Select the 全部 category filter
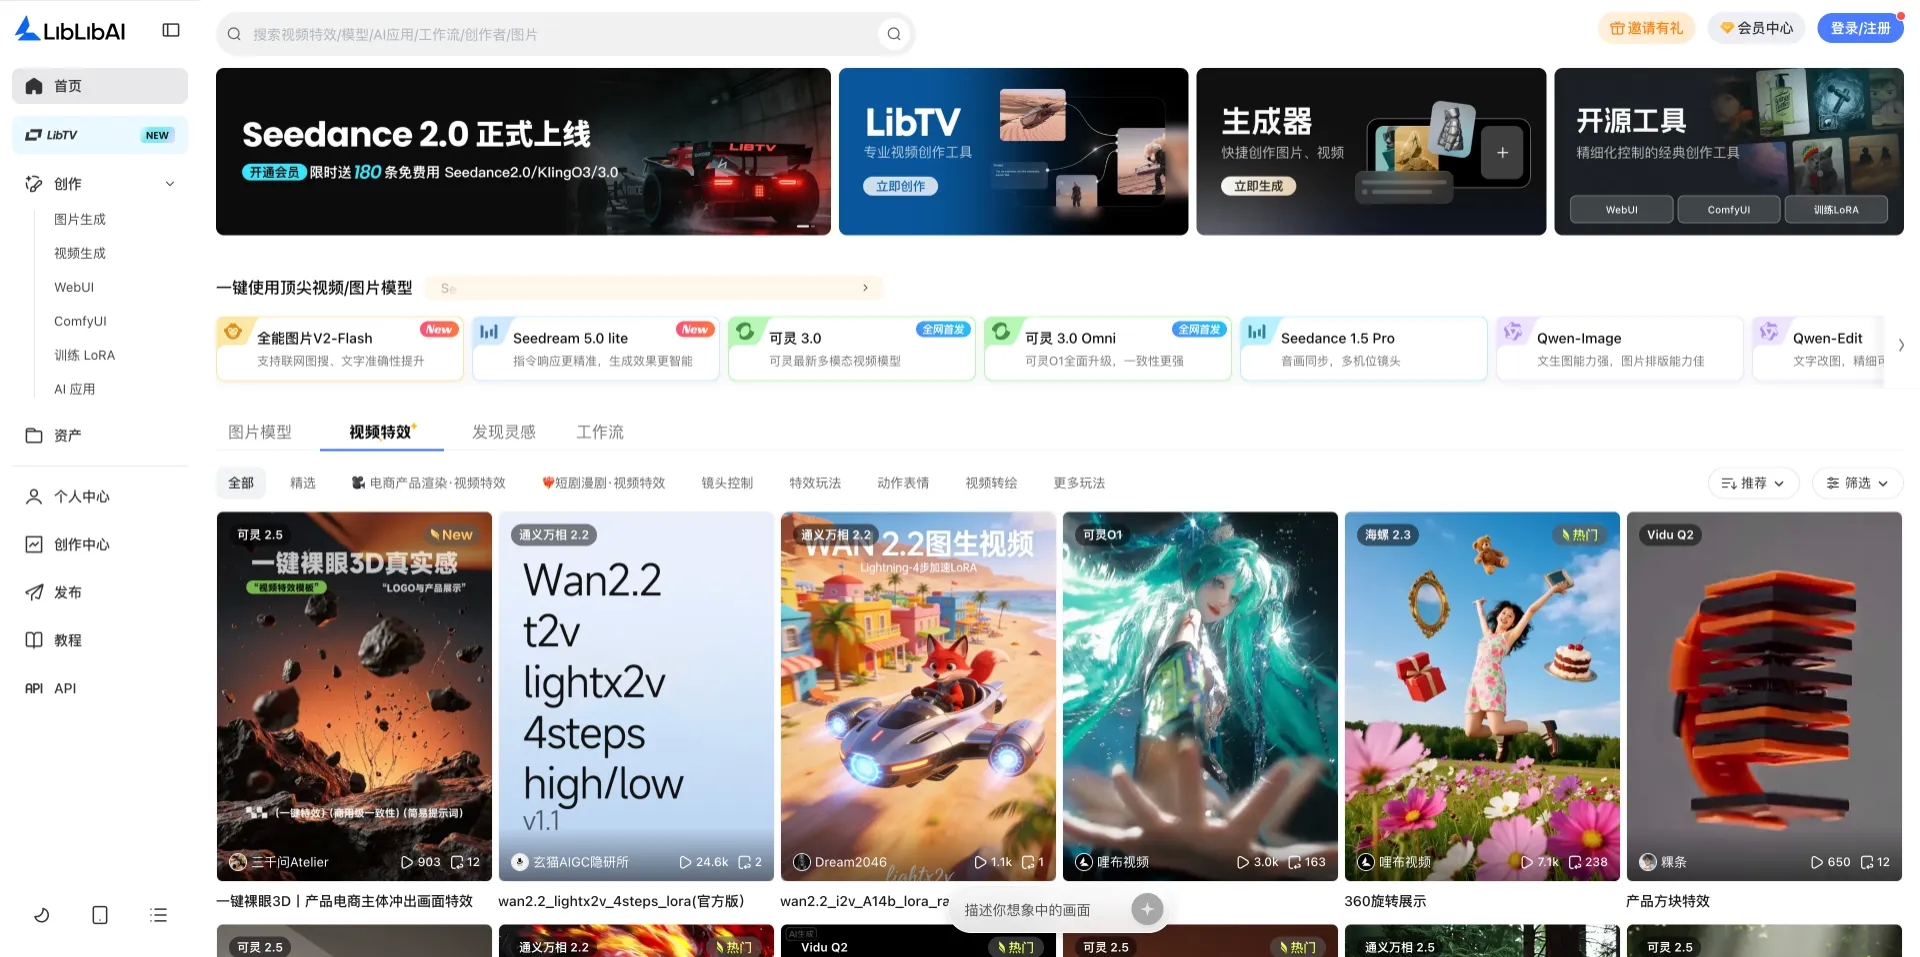This screenshot has width=1920, height=957. point(241,483)
